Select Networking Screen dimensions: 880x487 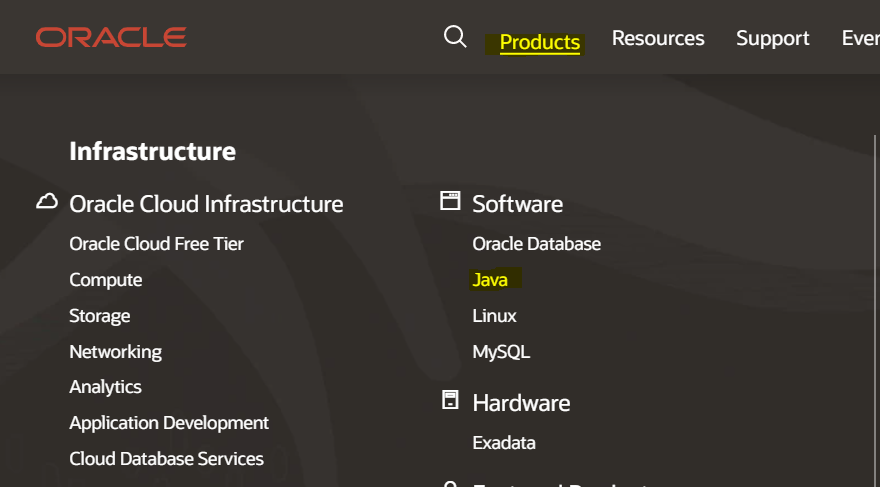pos(116,352)
